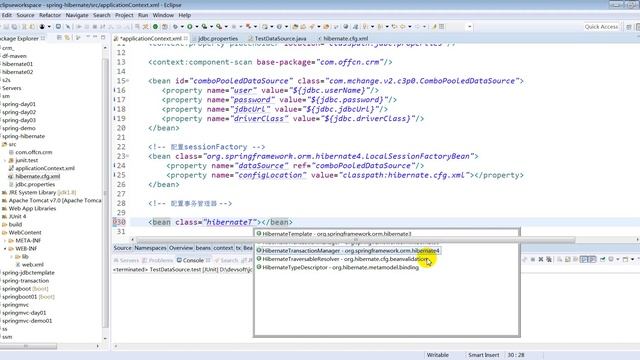Open the Navigate menu

pos(77,15)
